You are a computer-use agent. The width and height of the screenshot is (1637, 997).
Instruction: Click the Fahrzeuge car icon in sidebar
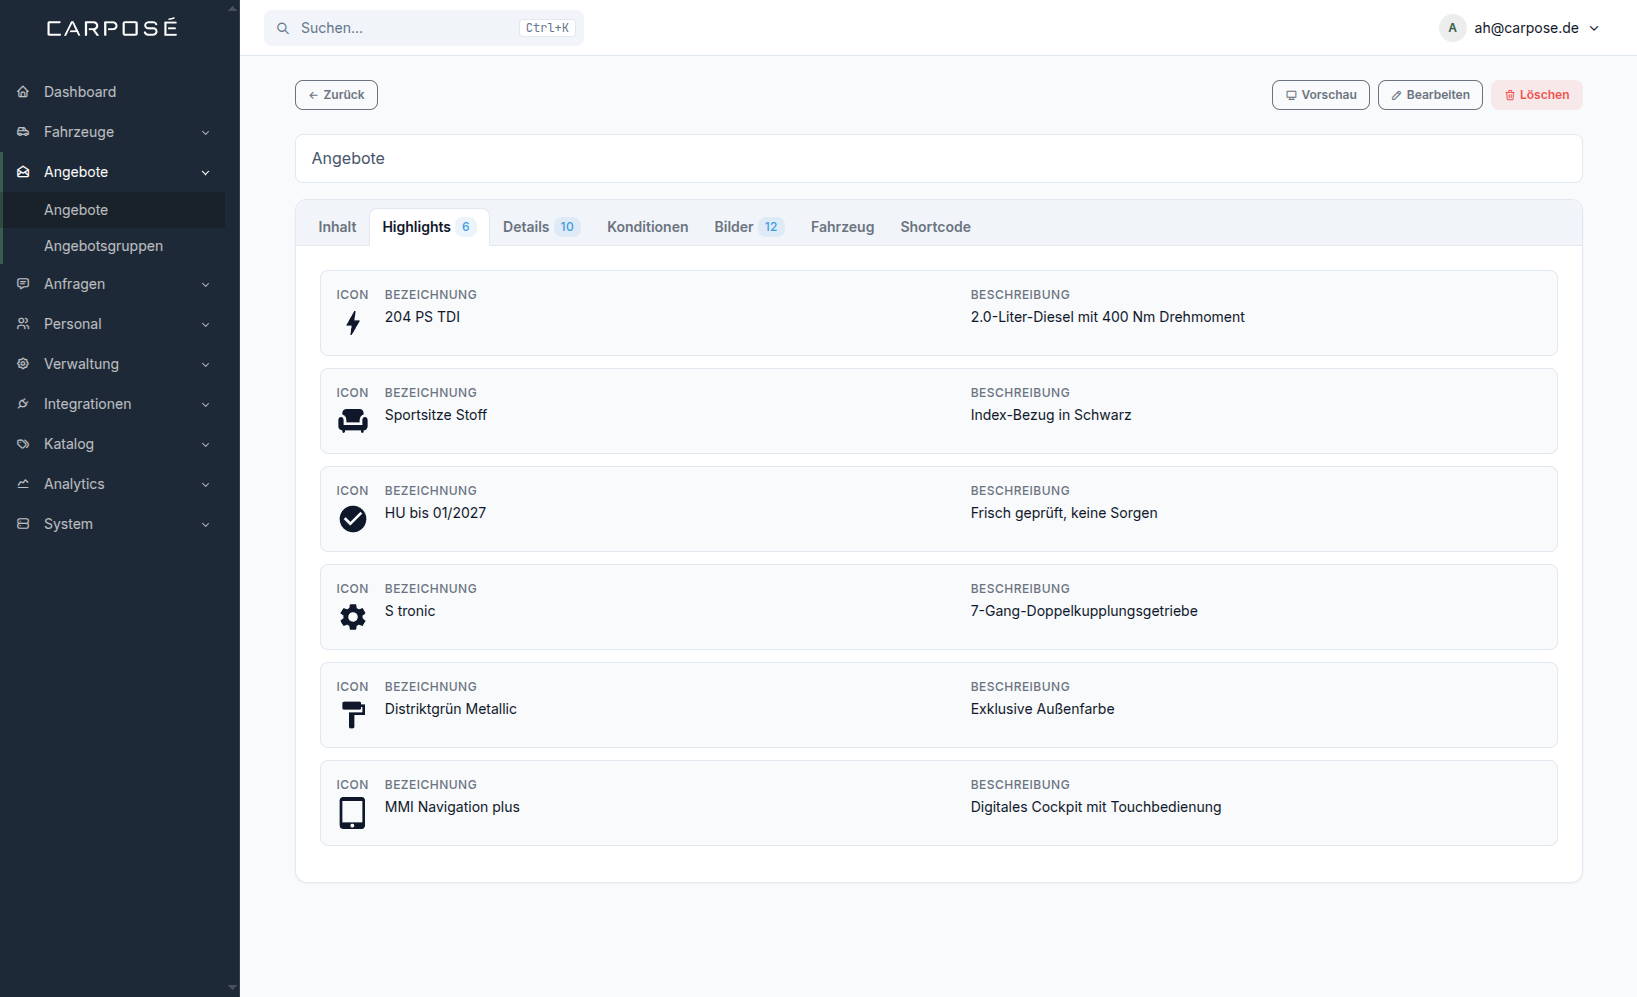point(23,132)
